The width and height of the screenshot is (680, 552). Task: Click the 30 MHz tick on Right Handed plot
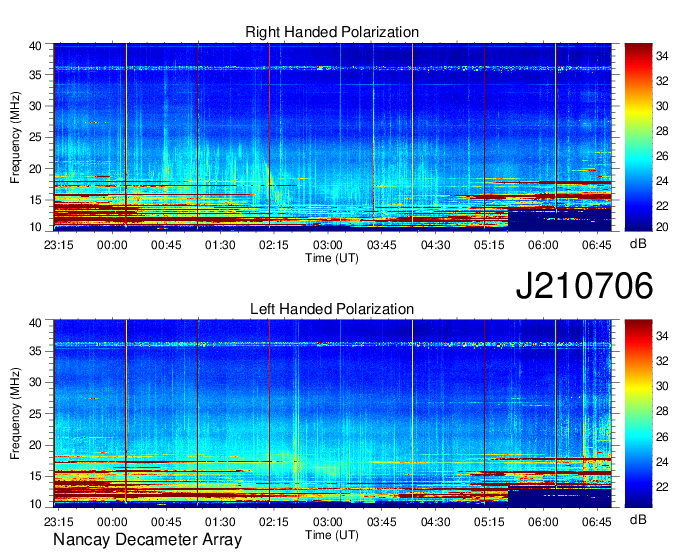tap(35, 106)
